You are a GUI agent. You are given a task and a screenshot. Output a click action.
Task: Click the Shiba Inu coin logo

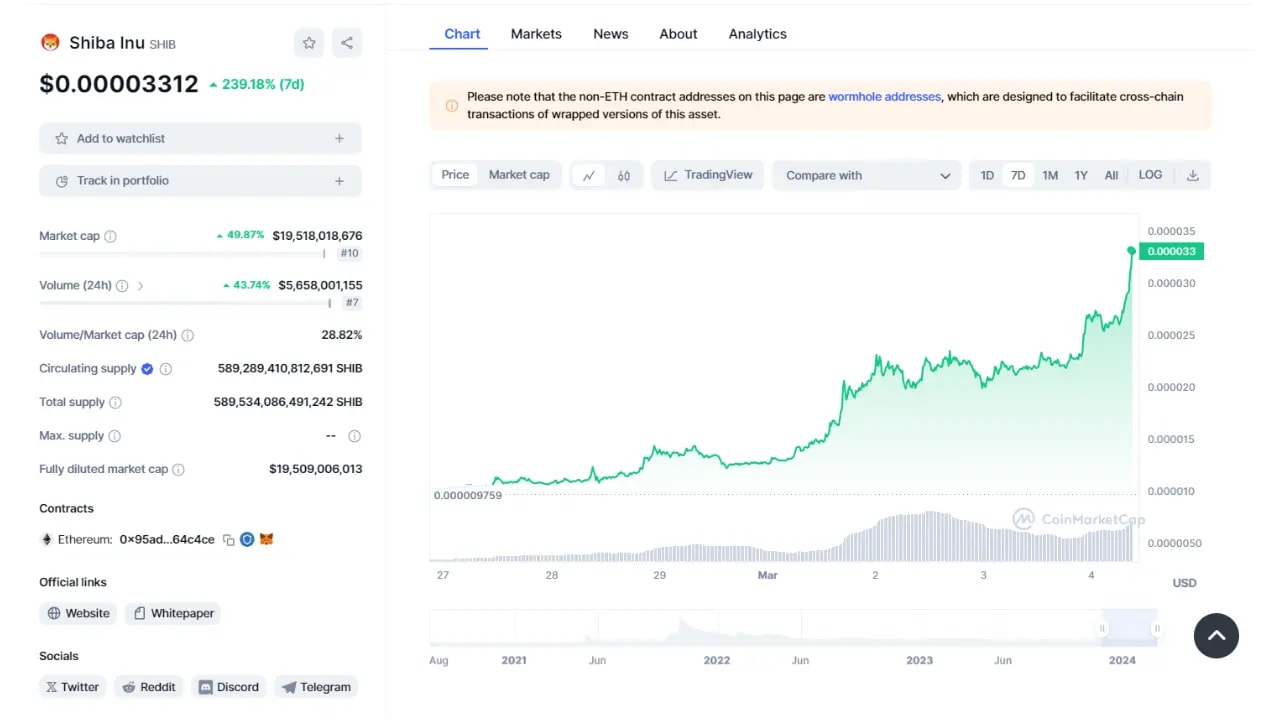[x=50, y=43]
